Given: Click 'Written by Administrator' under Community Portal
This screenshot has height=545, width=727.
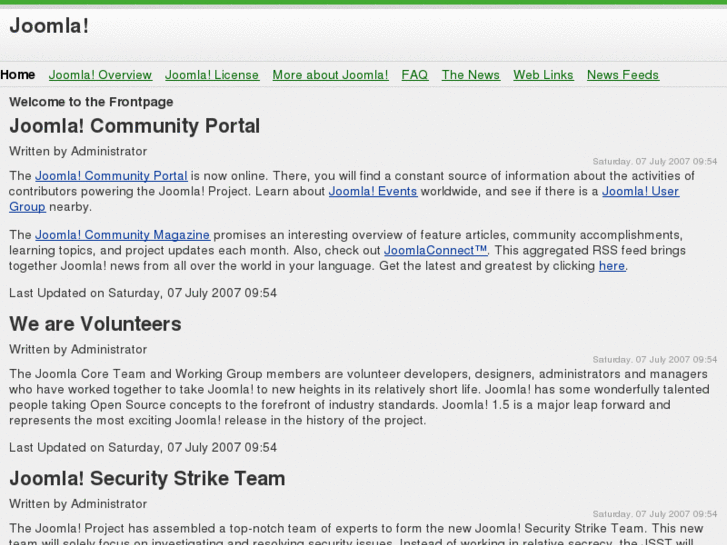Looking at the screenshot, I should click(78, 151).
